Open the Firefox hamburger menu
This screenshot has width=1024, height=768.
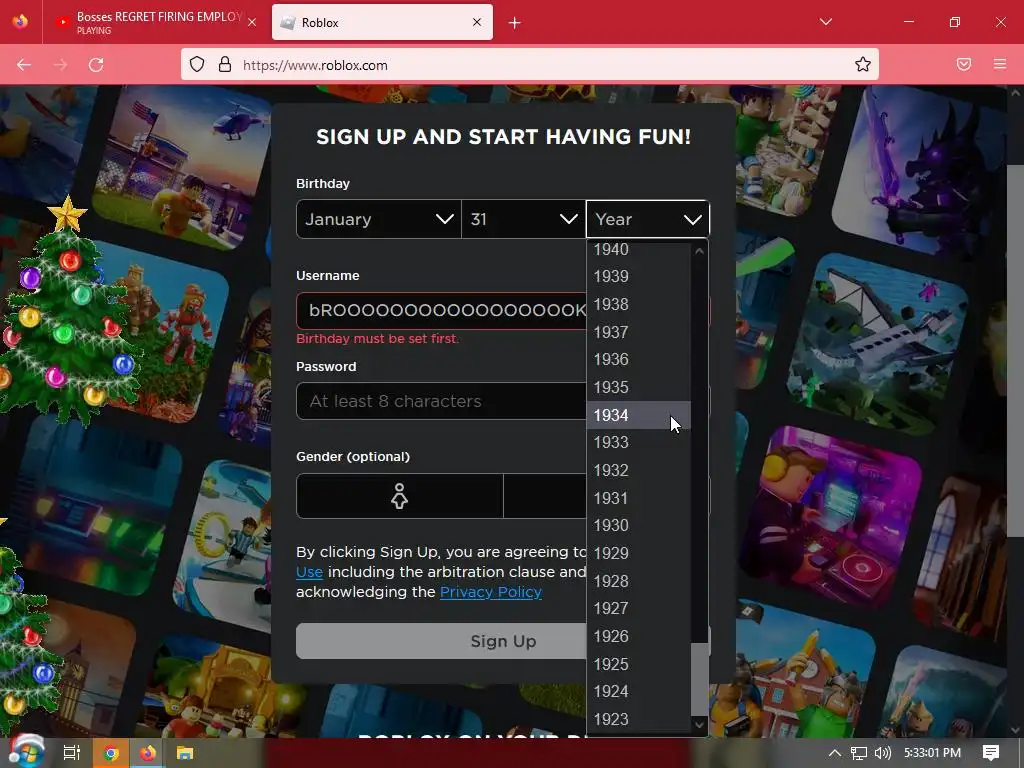tap(1000, 65)
